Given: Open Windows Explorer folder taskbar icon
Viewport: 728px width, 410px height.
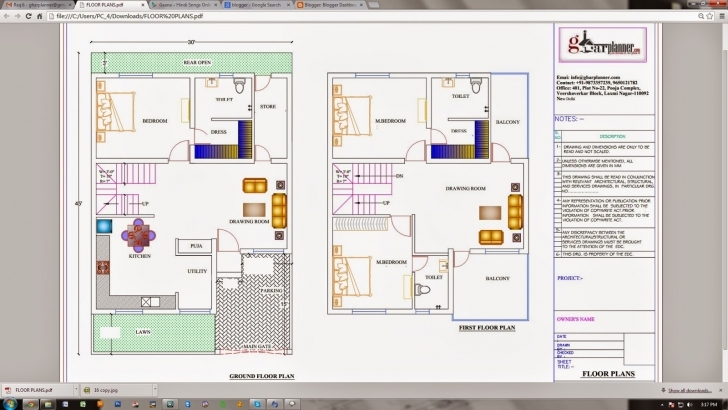Looking at the screenshot, I should pyautogui.click(x=48, y=404).
